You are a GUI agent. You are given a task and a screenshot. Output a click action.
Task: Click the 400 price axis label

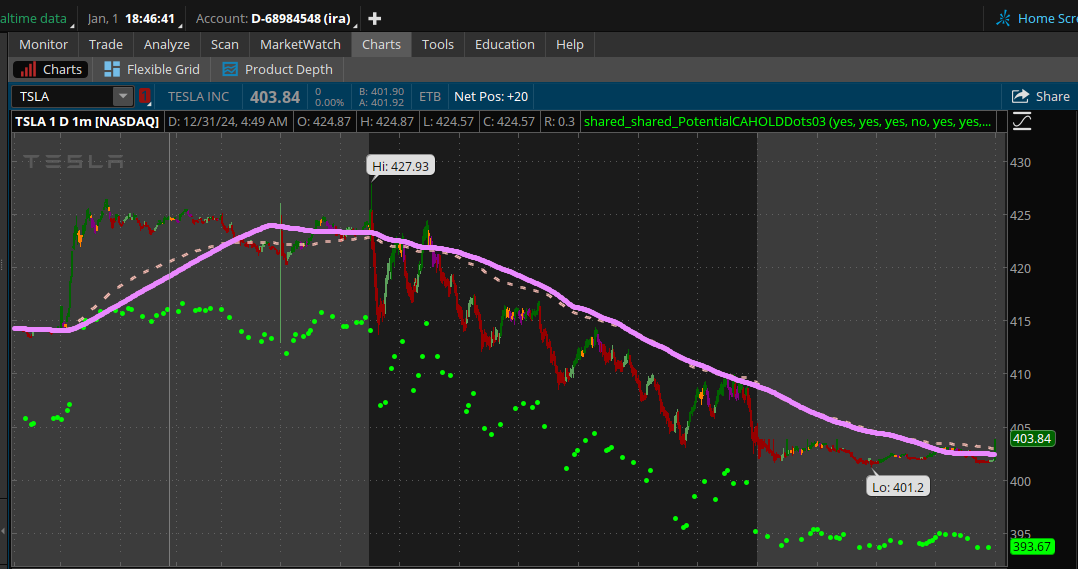click(x=1021, y=481)
